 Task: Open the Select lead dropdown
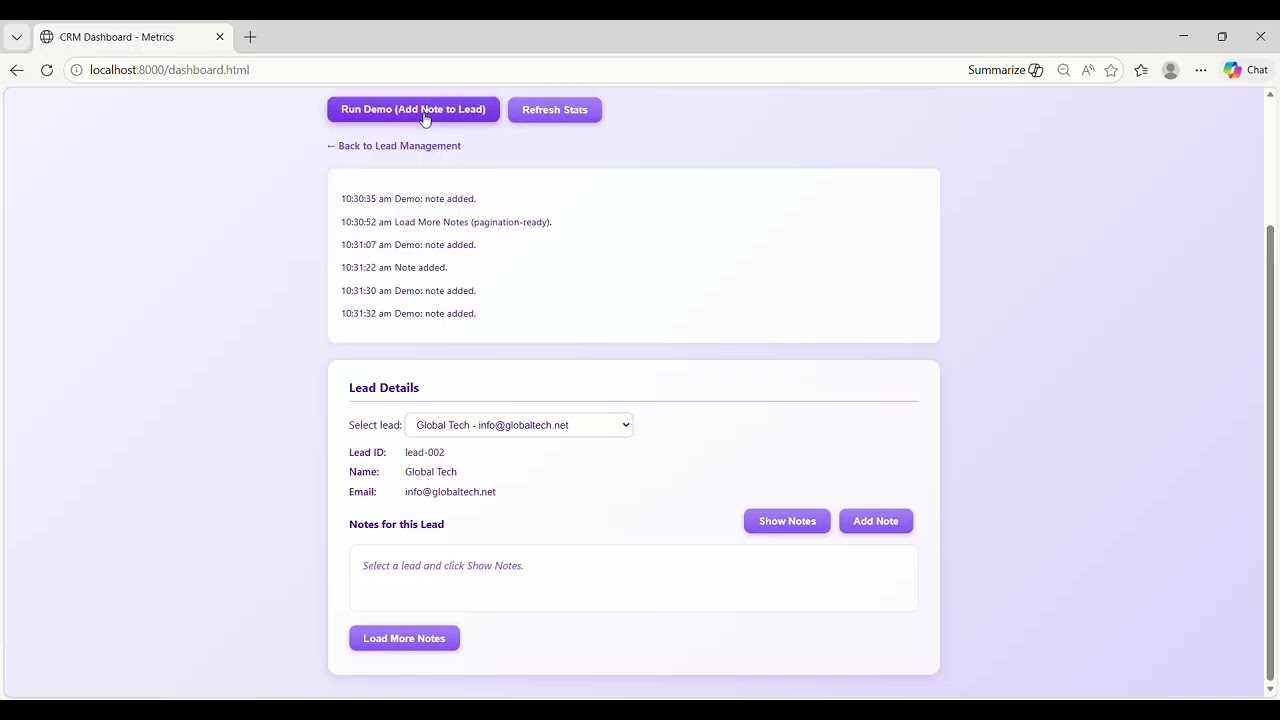click(x=519, y=425)
